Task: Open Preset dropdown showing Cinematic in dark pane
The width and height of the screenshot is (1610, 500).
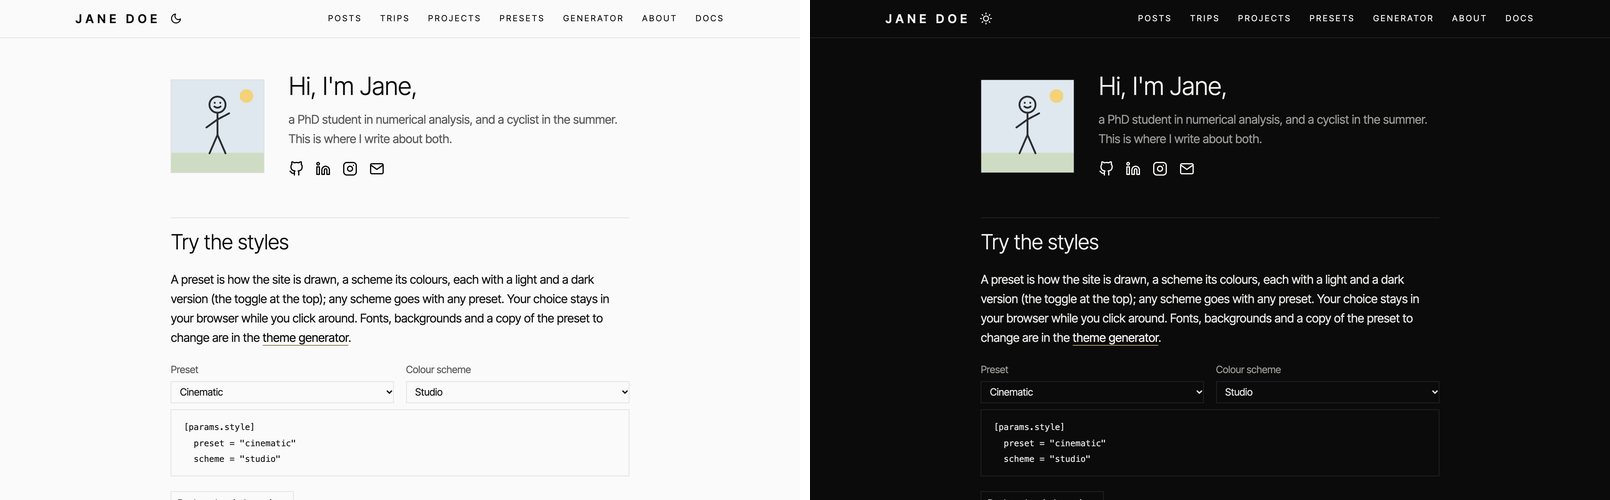Action: click(x=1094, y=392)
